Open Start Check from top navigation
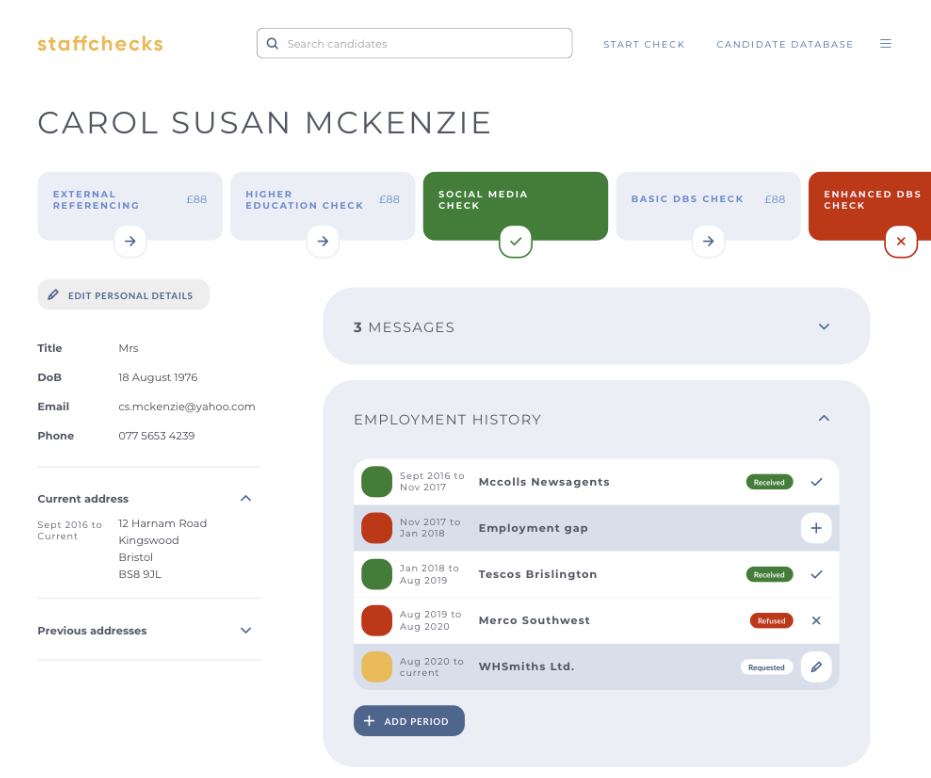The width and height of the screenshot is (931, 778). [x=644, y=45]
